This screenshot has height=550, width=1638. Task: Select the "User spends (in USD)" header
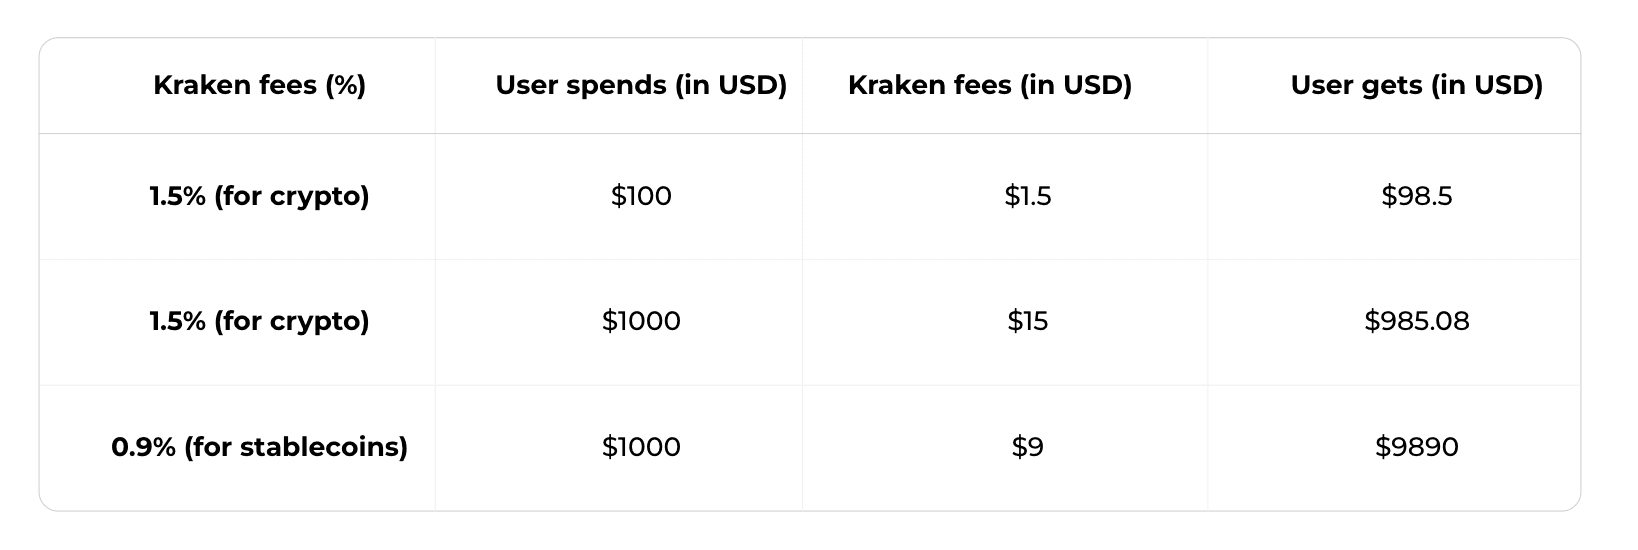(641, 86)
